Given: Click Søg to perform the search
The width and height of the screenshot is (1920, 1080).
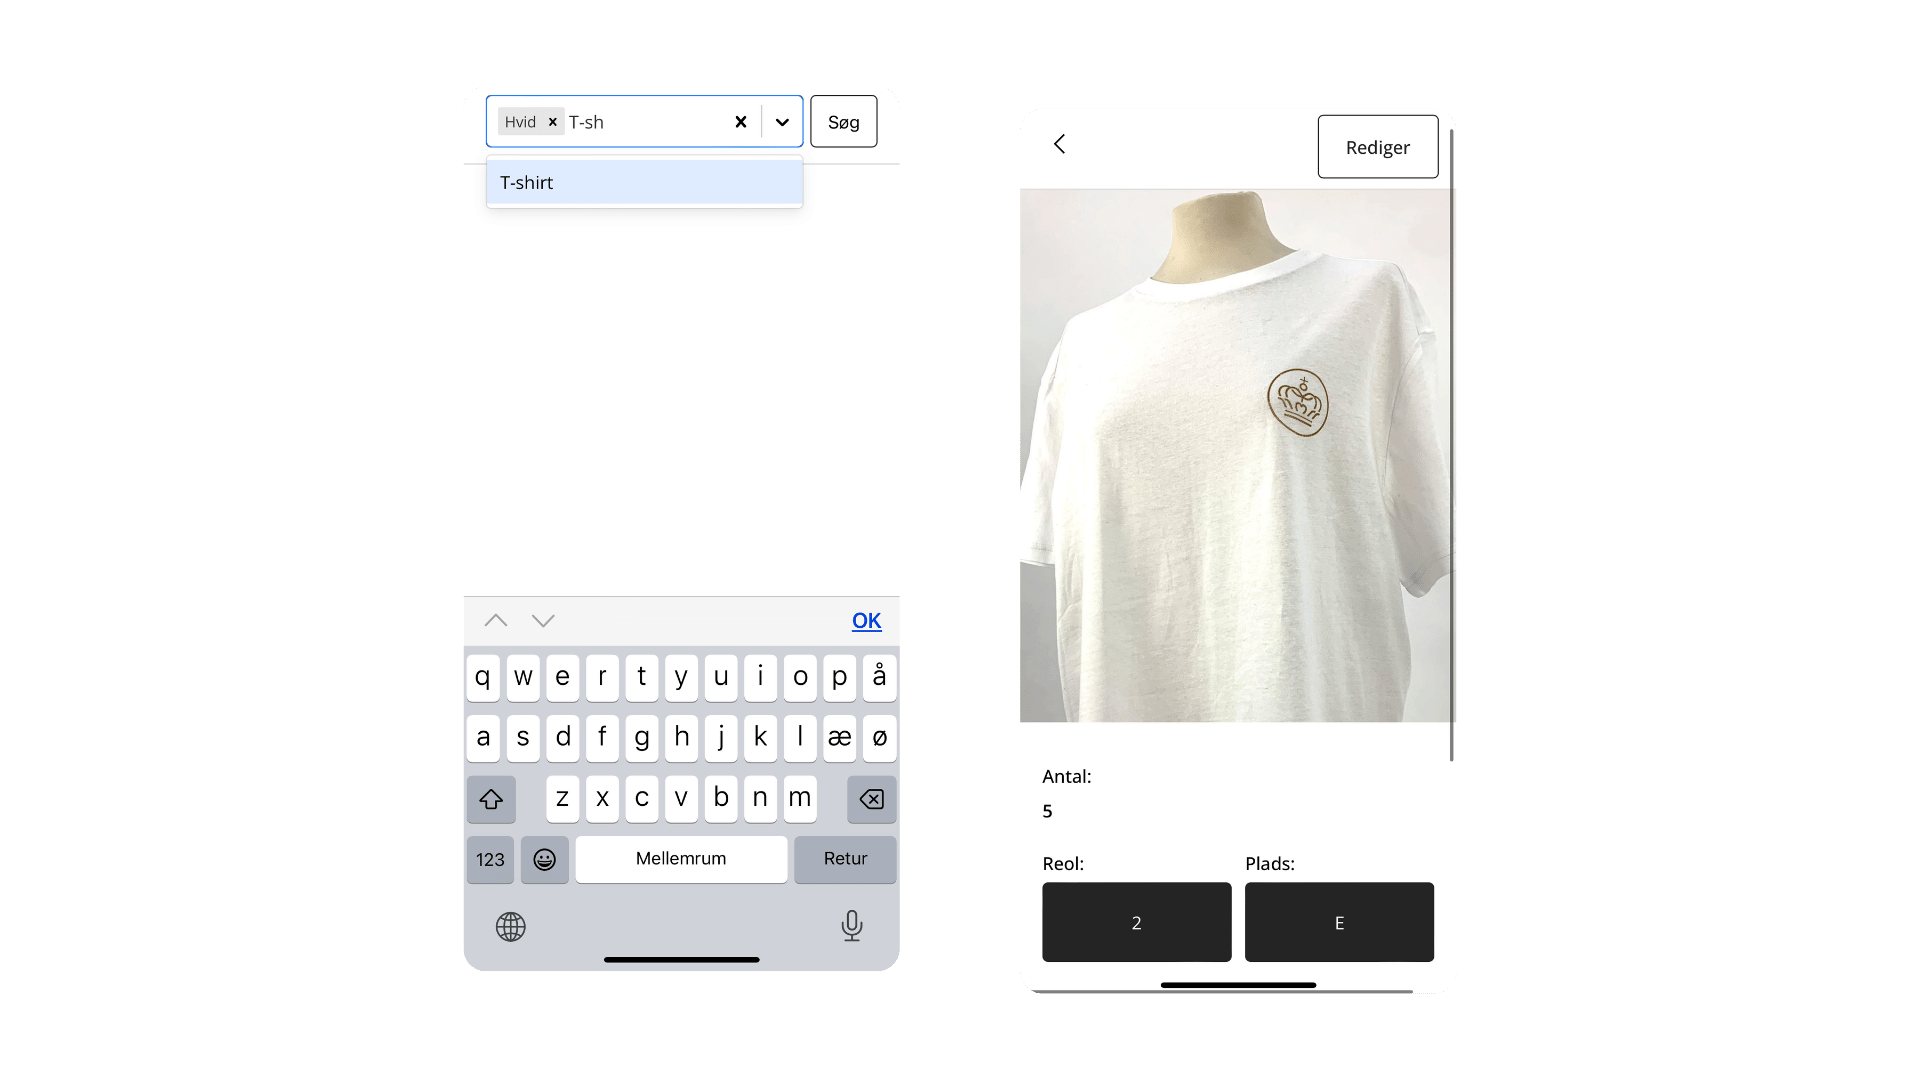Looking at the screenshot, I should (x=844, y=121).
